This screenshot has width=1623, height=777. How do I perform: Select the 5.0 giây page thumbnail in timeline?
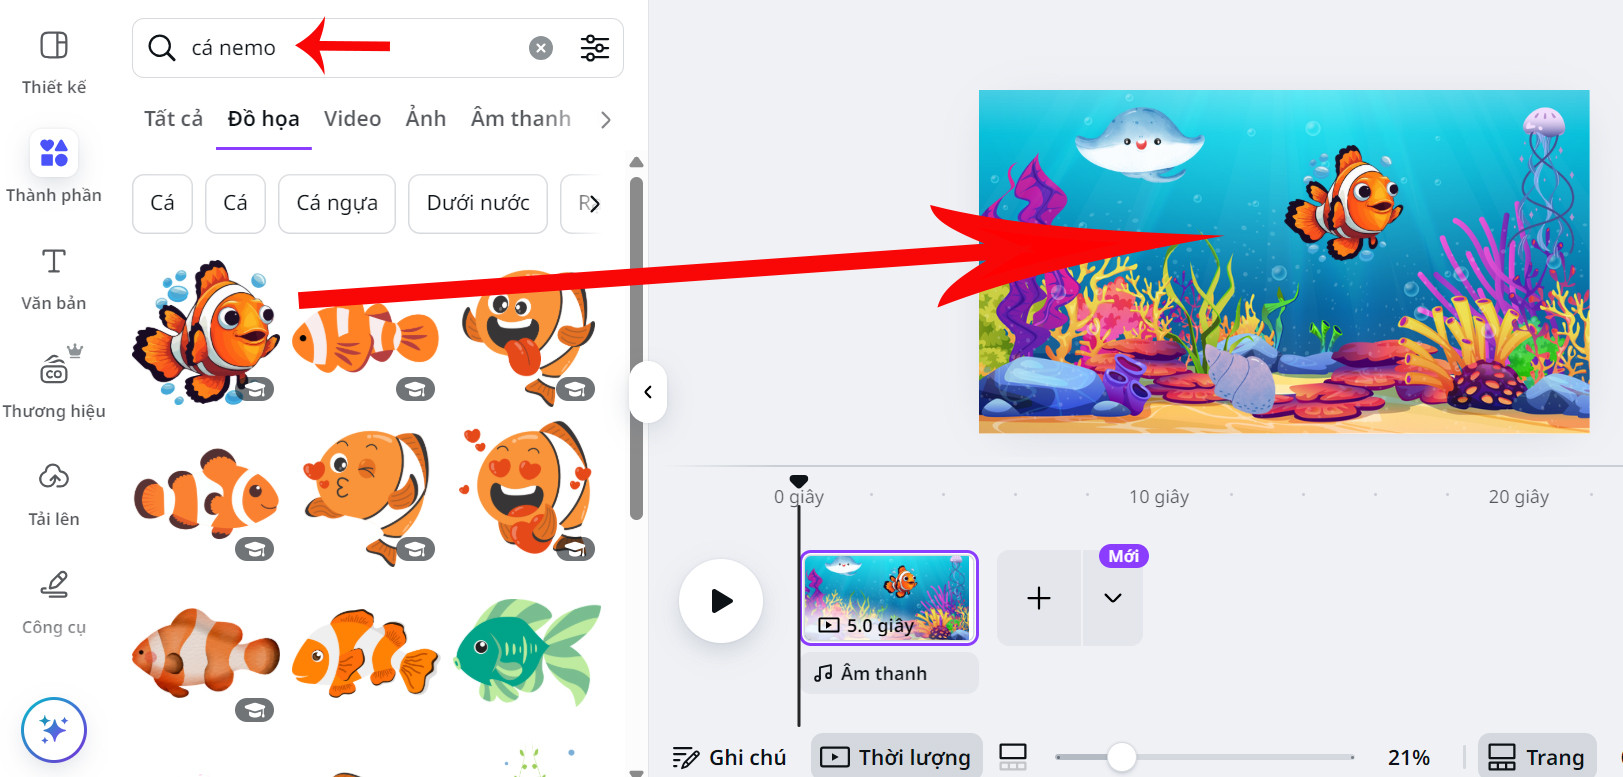pyautogui.click(x=888, y=598)
